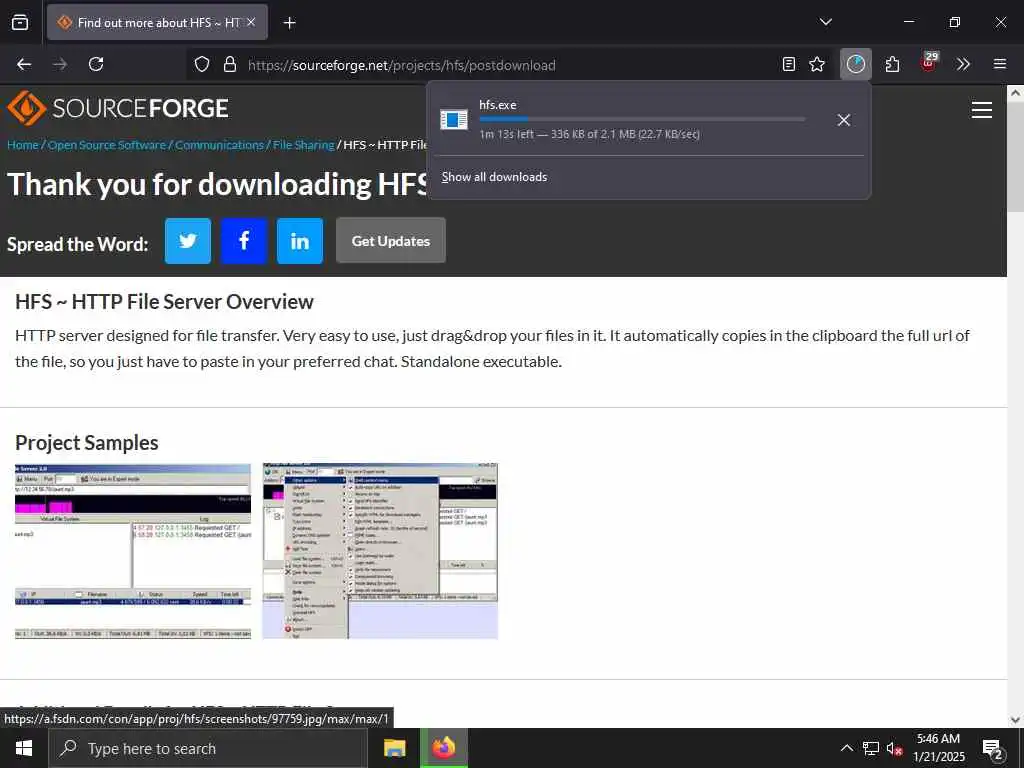The height and width of the screenshot is (768, 1024).
Task: Open Communications breadcrumb link
Action: [x=219, y=145]
